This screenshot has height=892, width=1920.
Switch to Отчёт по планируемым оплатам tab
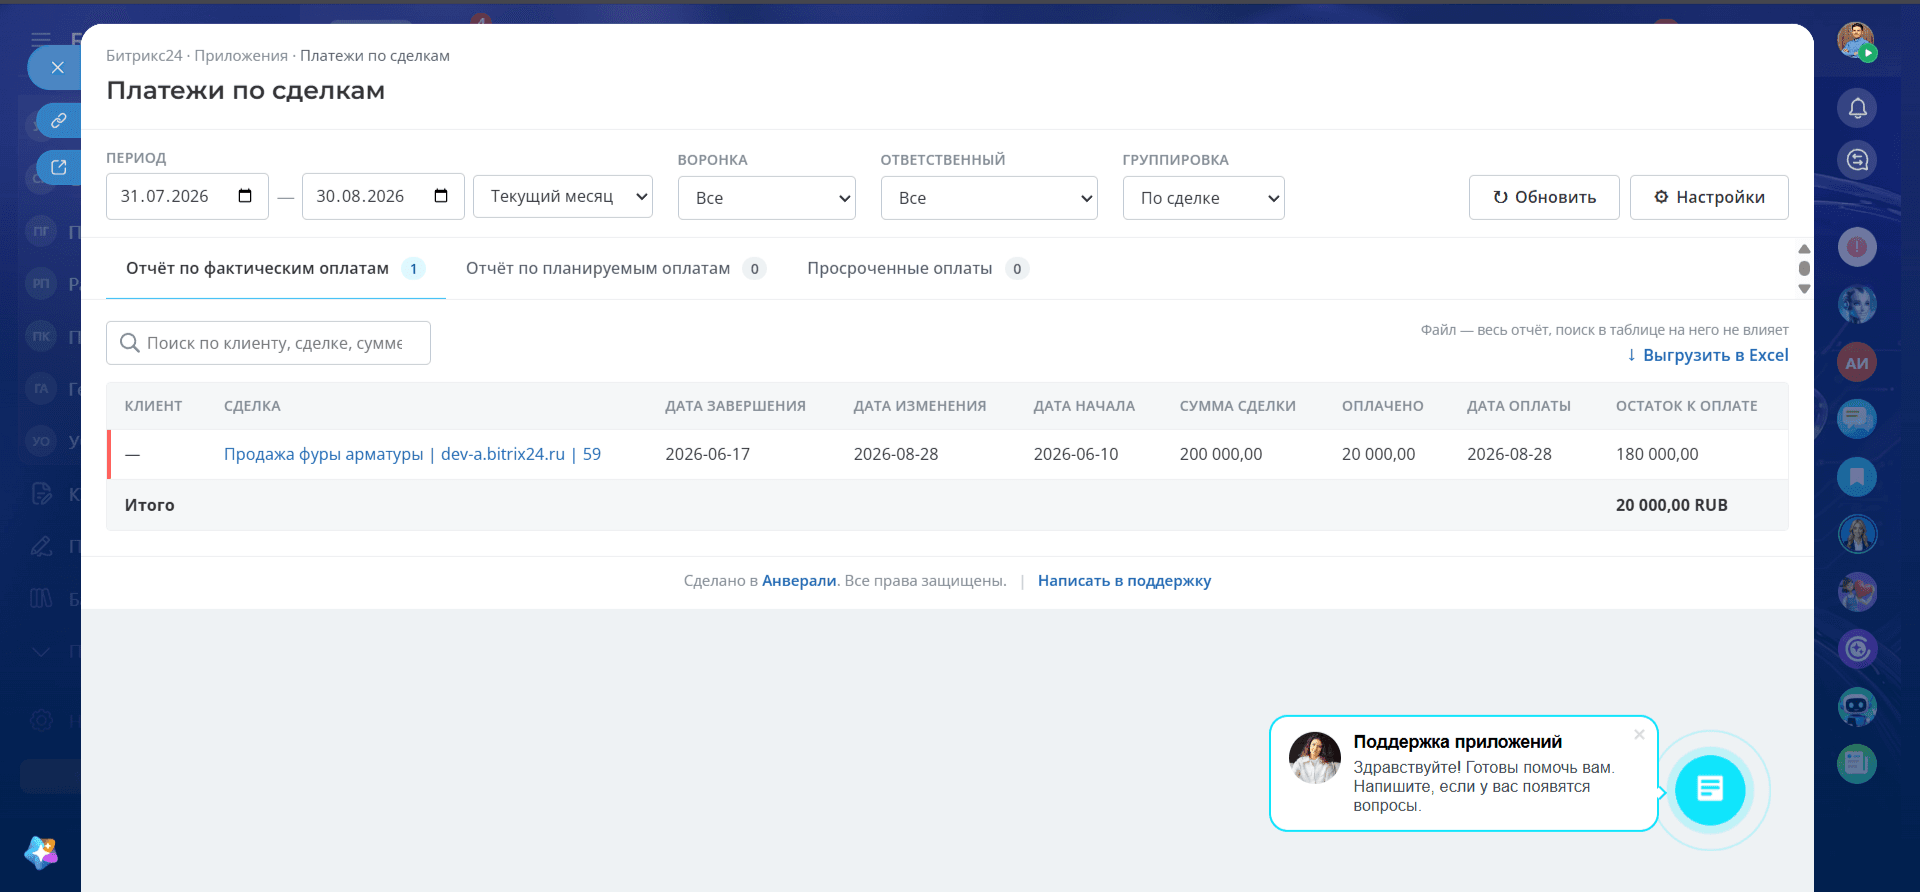616,268
